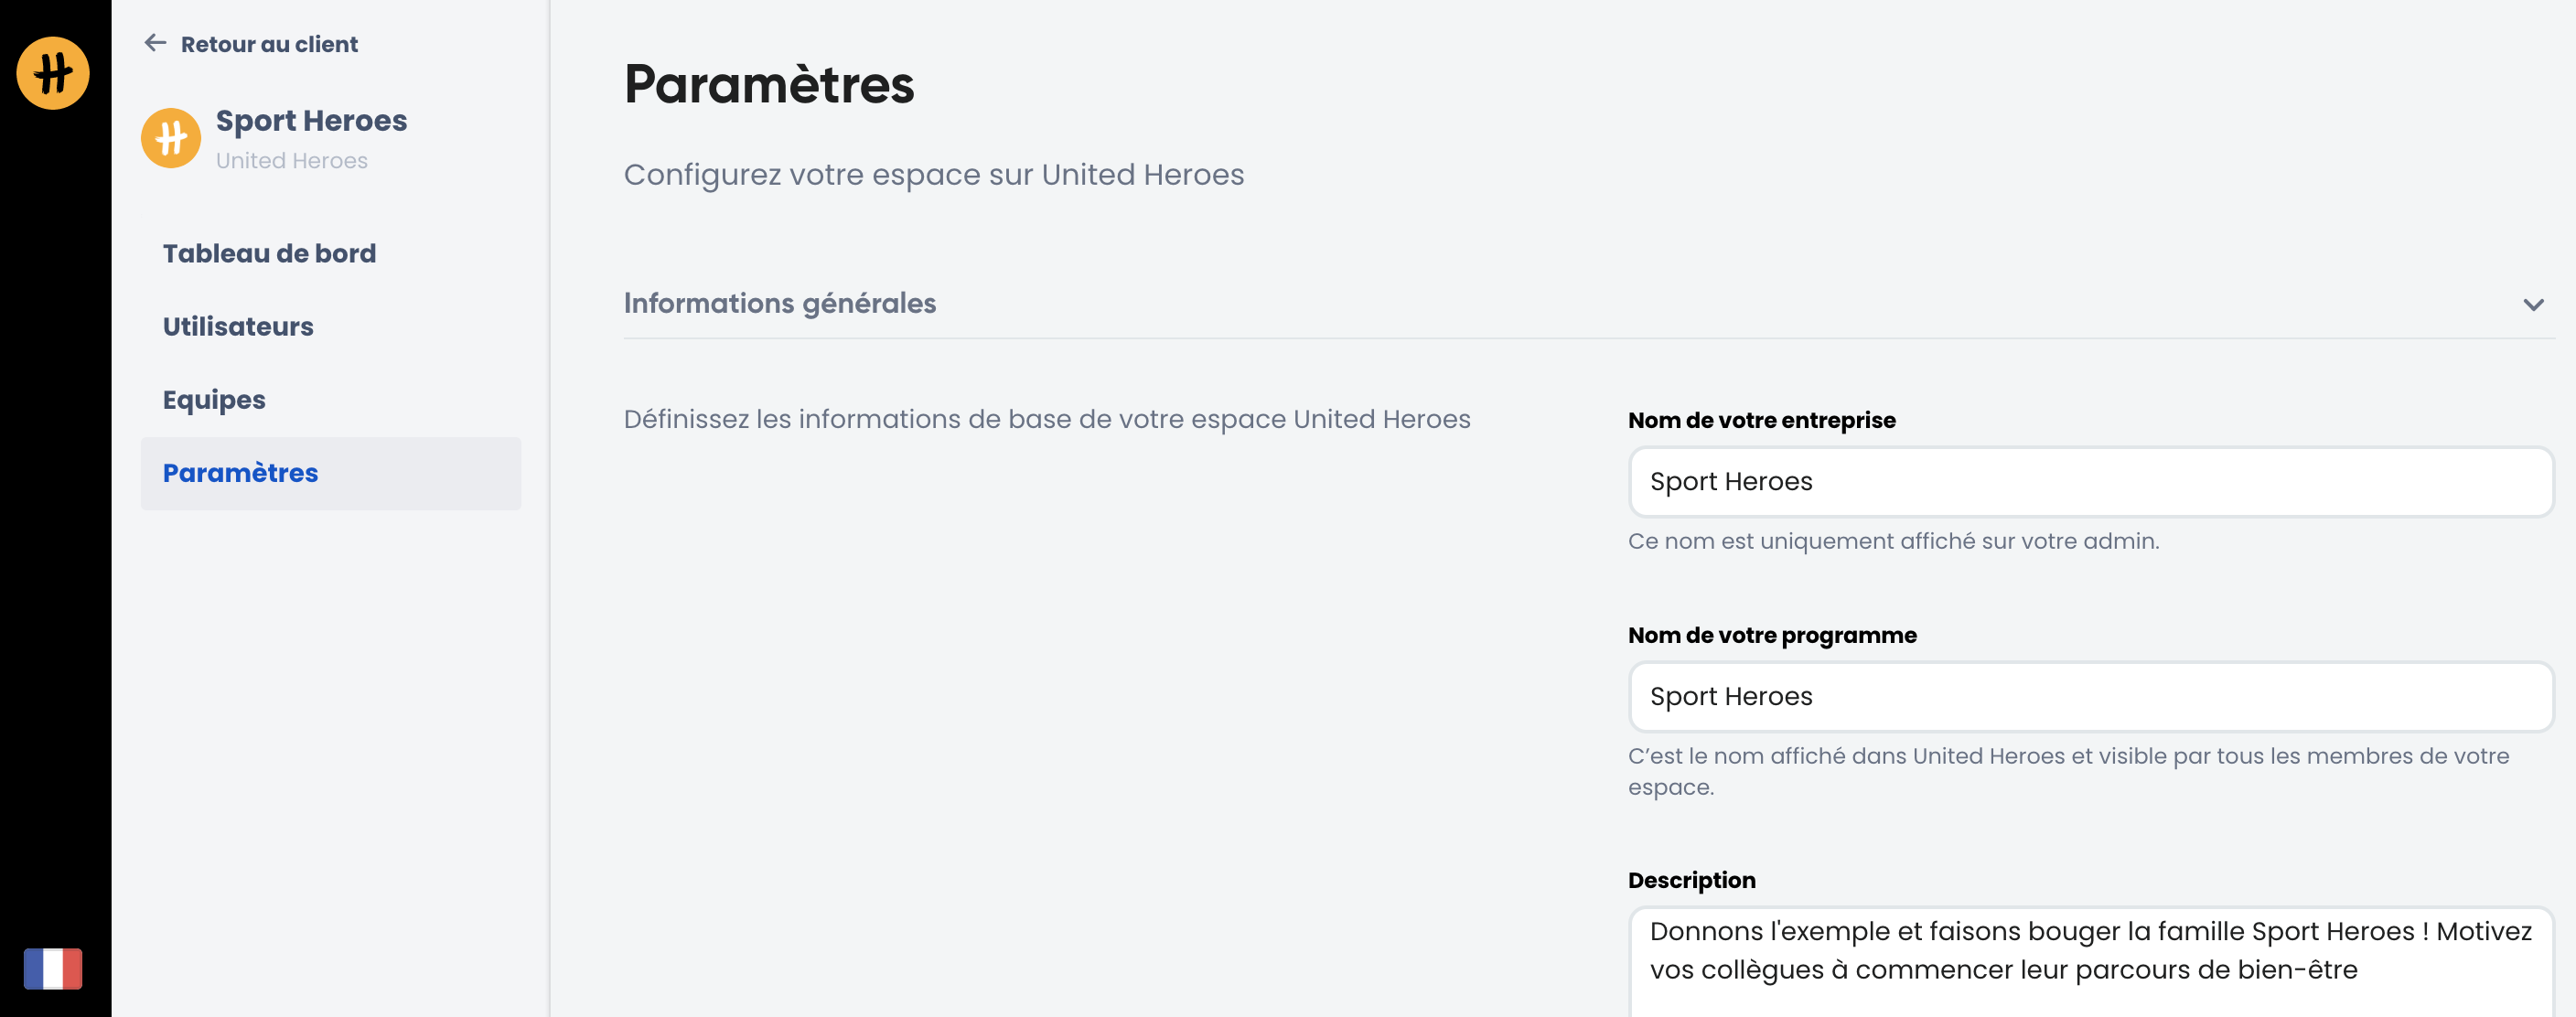Click the Nom de votre programme label
The height and width of the screenshot is (1017, 2576).
(x=1772, y=635)
